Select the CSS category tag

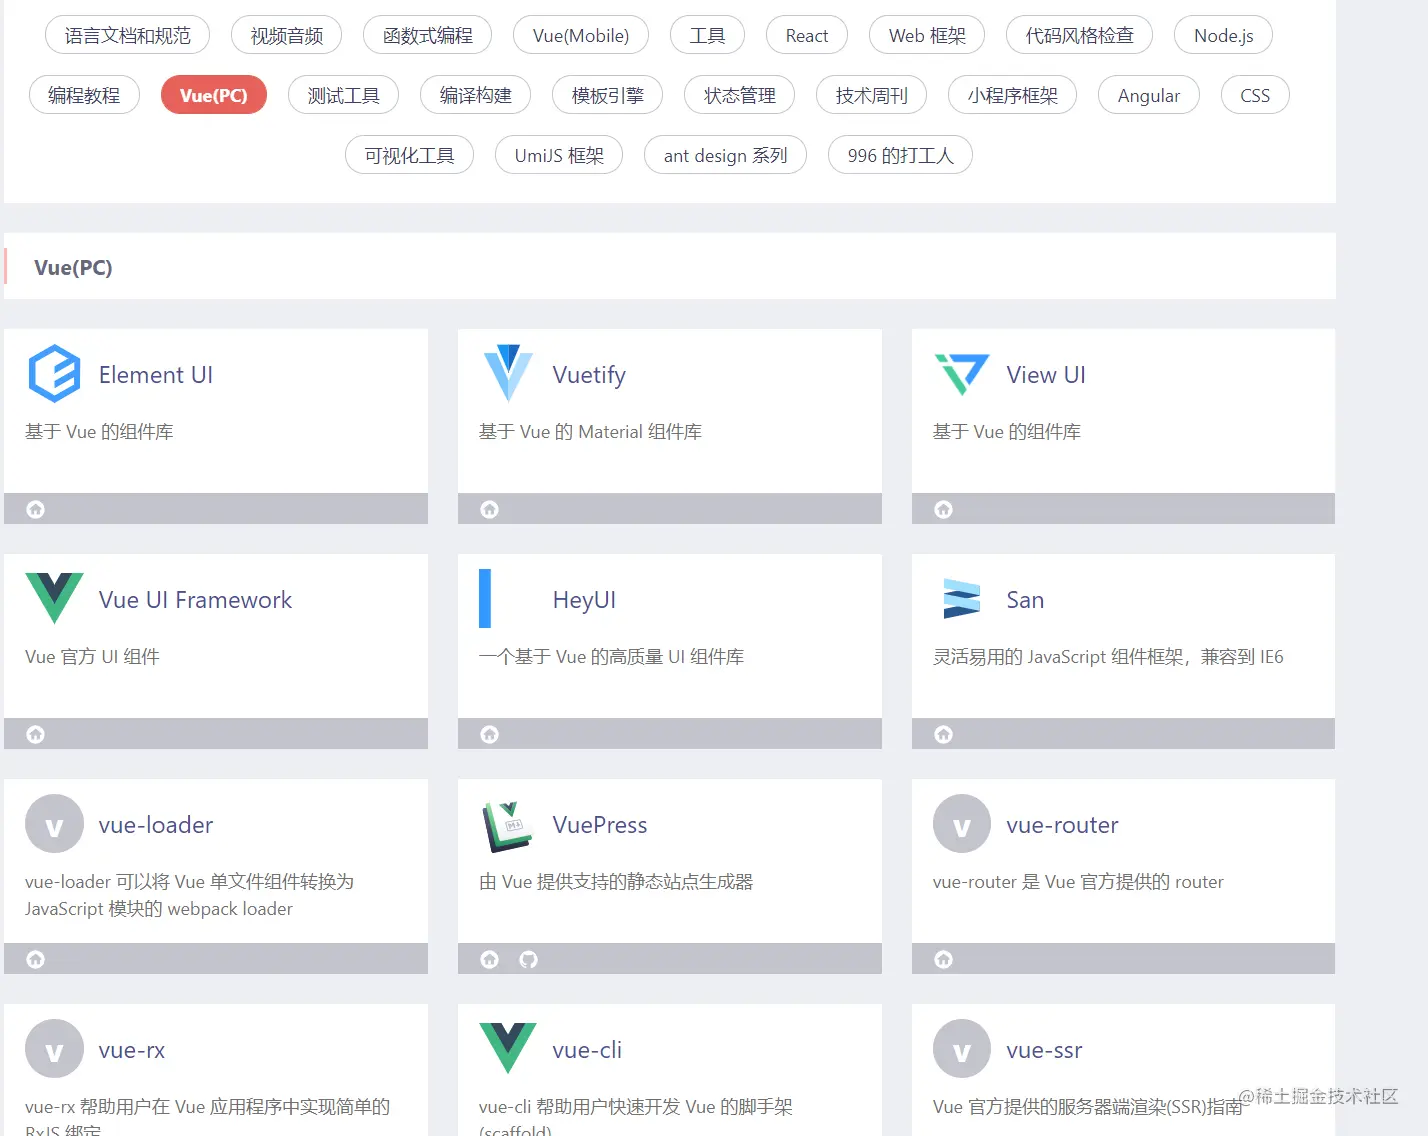pos(1255,95)
